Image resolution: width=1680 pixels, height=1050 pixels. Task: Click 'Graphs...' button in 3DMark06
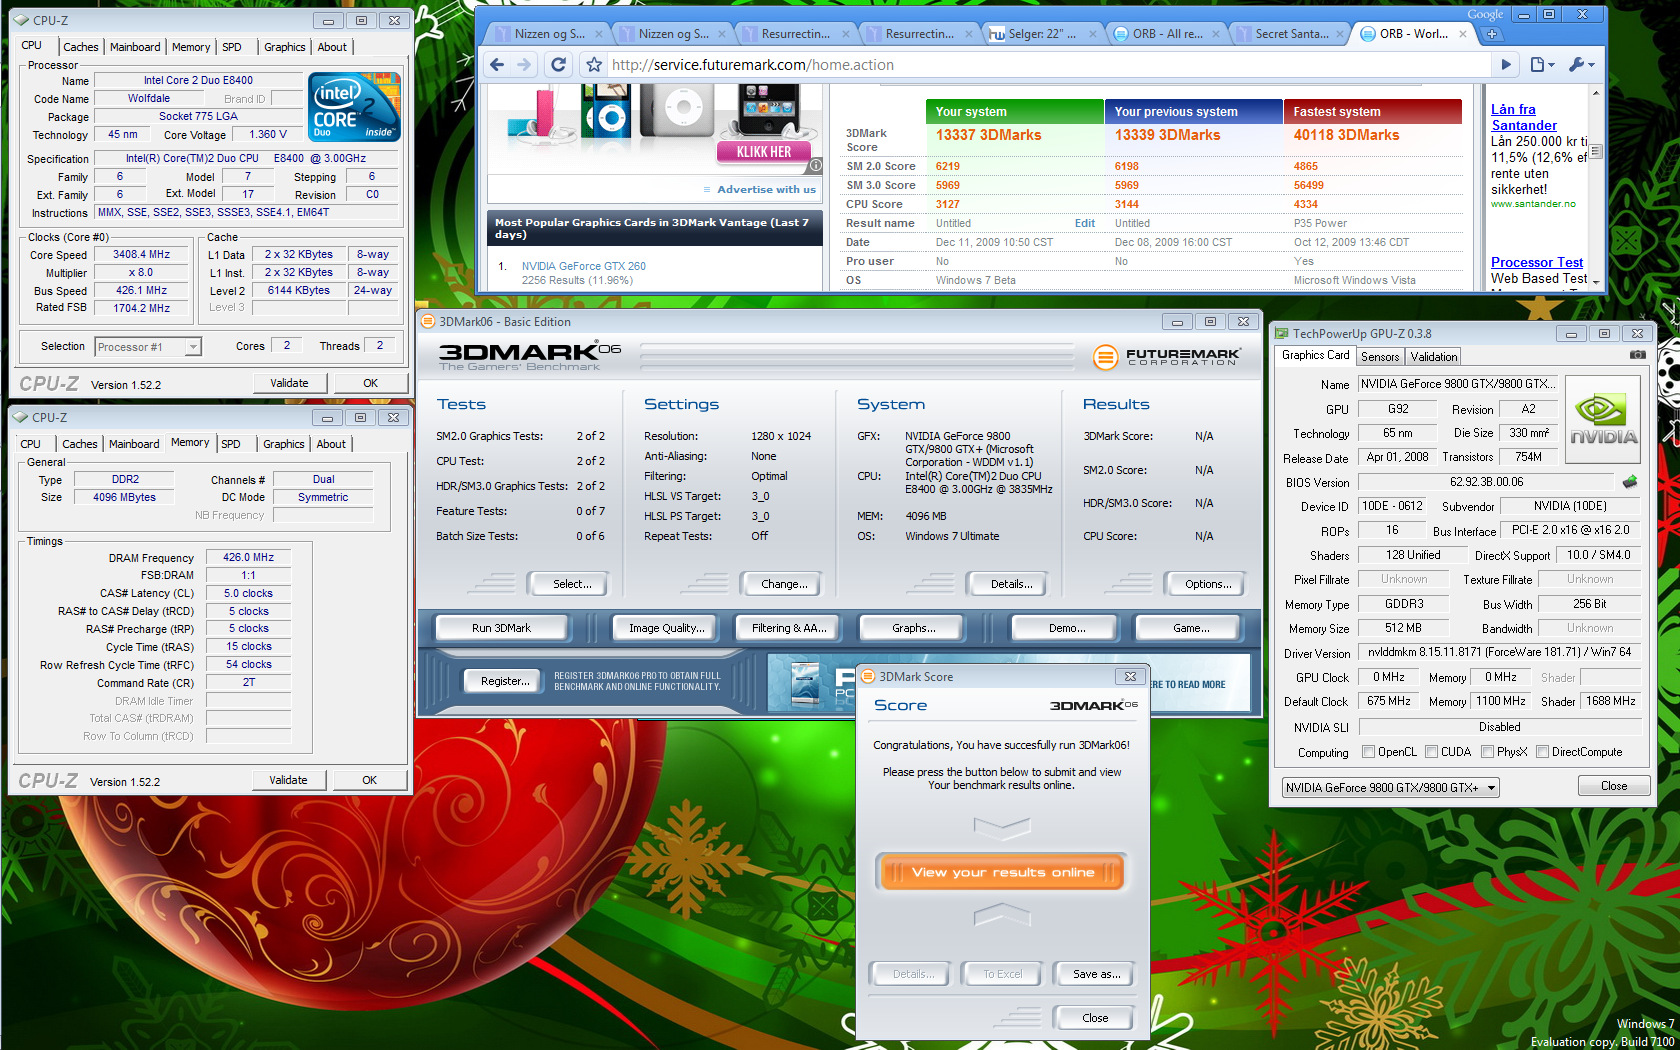914,628
